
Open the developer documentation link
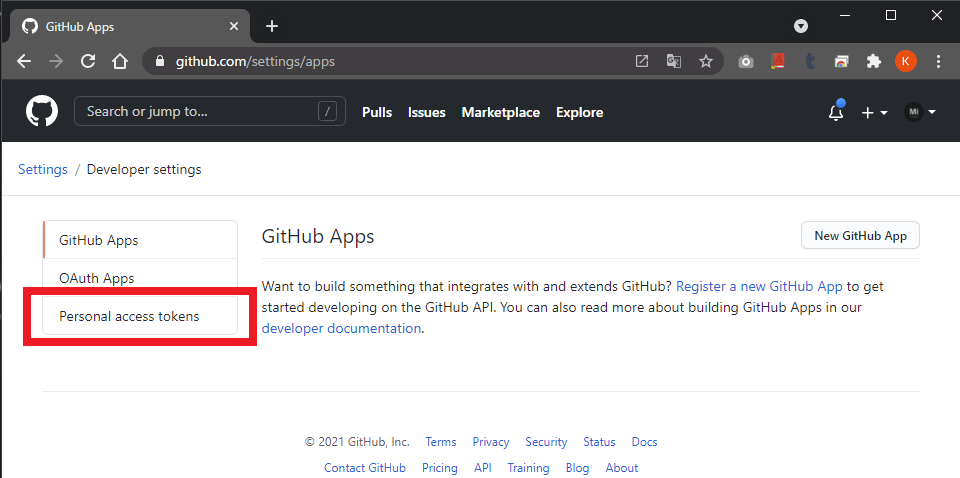tap(341, 328)
